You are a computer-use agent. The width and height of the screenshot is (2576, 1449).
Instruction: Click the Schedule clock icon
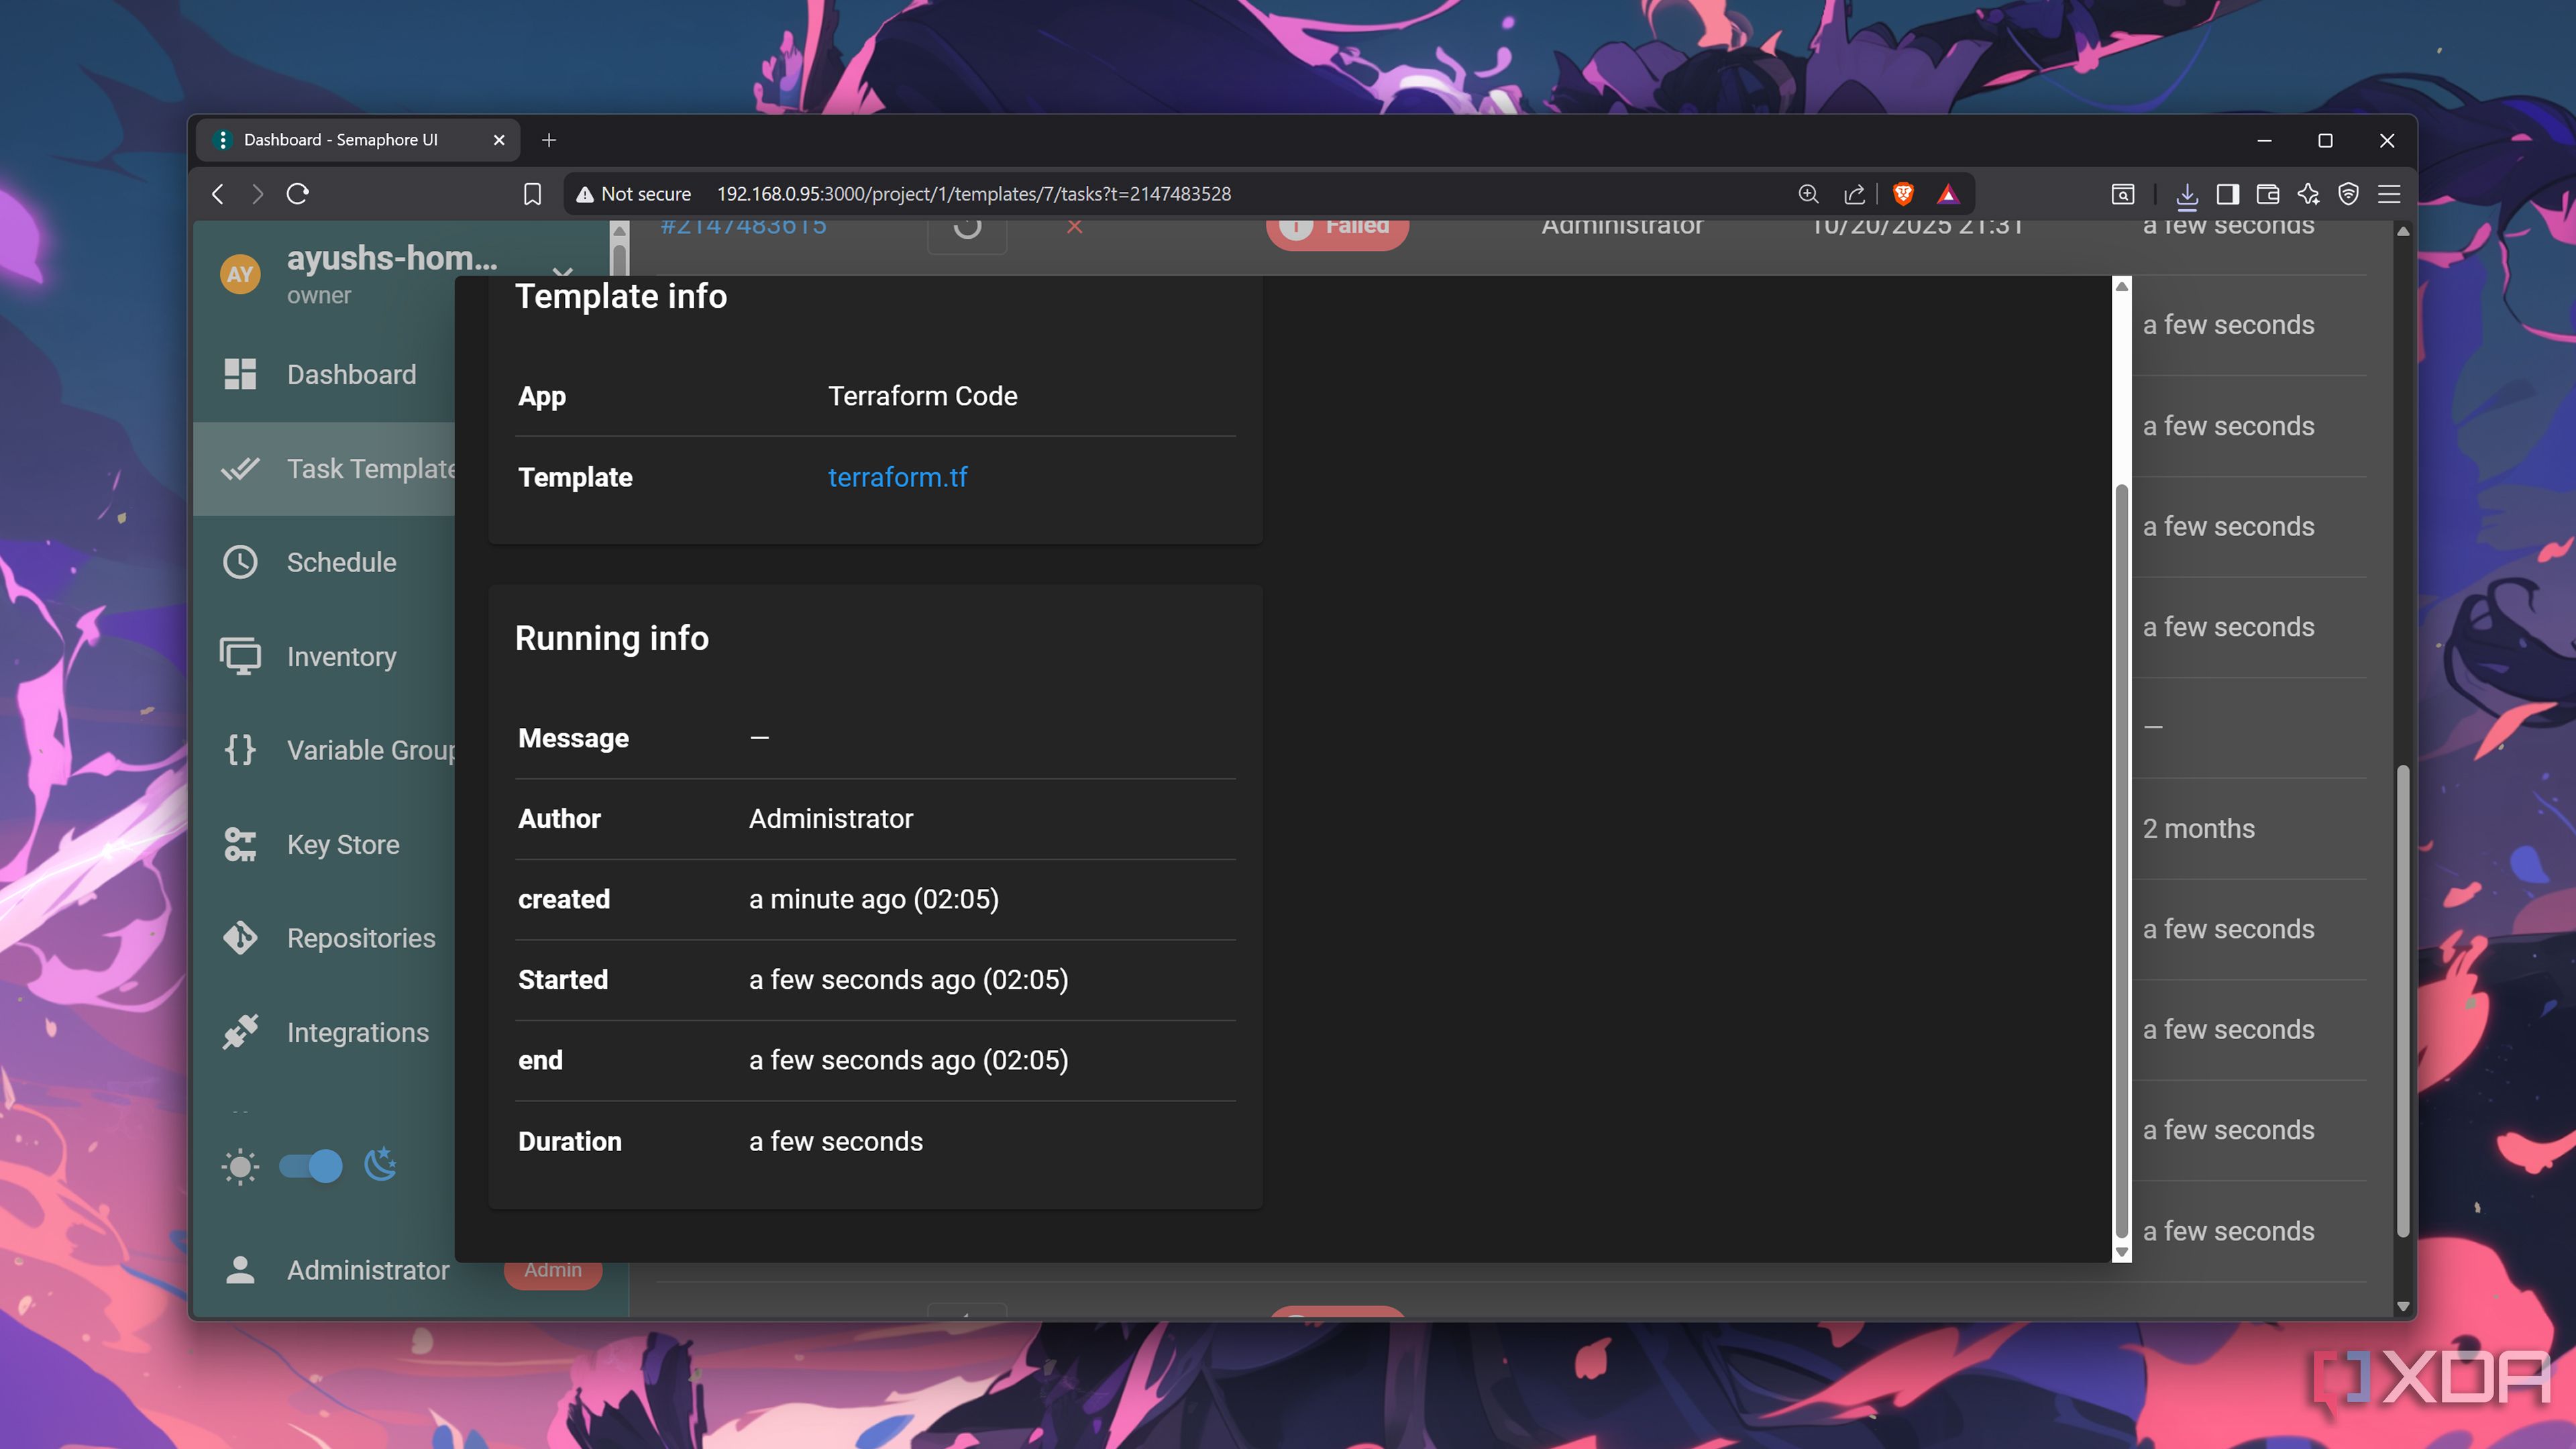tap(240, 562)
